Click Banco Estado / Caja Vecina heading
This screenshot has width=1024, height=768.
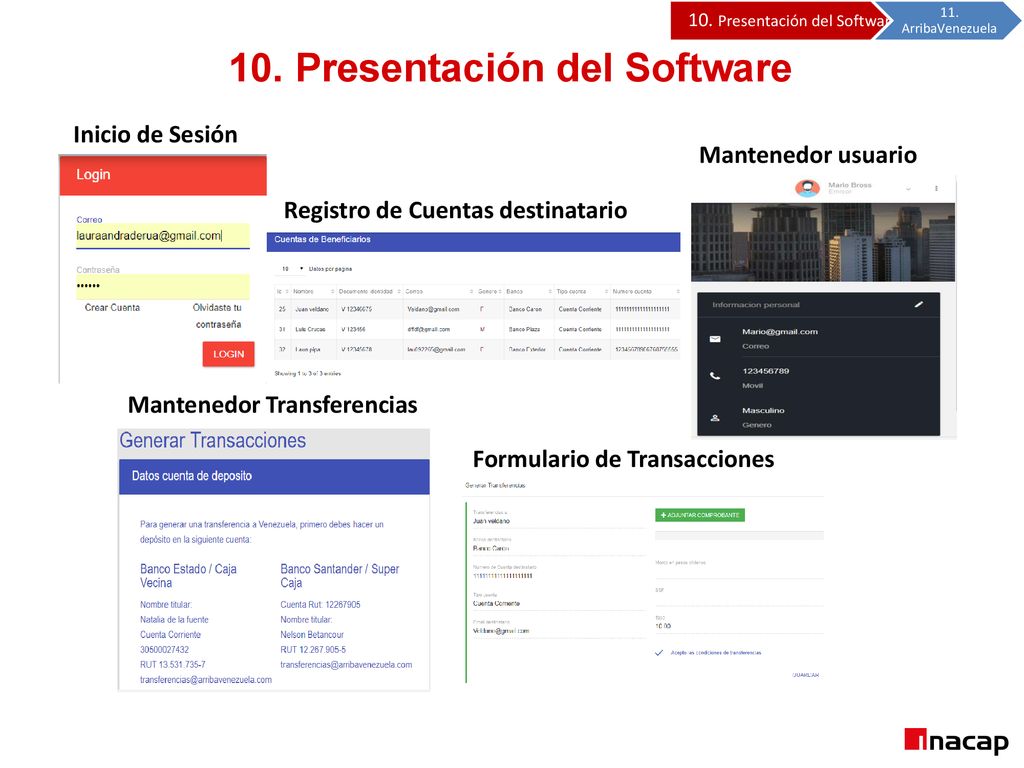tap(188, 575)
